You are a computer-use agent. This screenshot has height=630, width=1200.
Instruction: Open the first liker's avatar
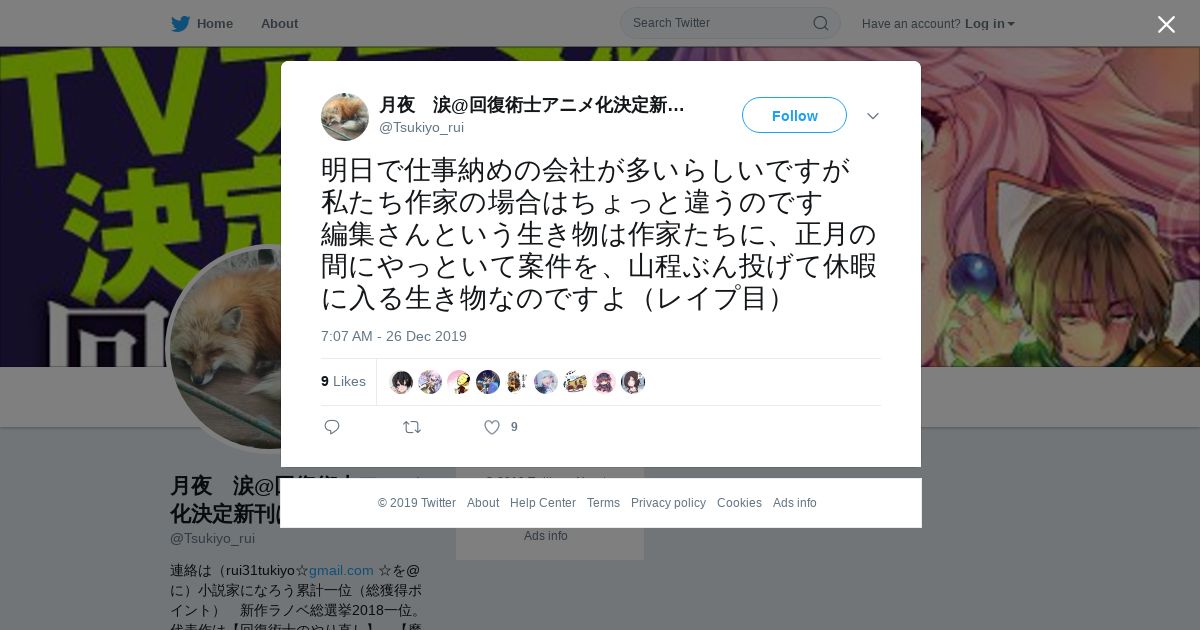(401, 382)
